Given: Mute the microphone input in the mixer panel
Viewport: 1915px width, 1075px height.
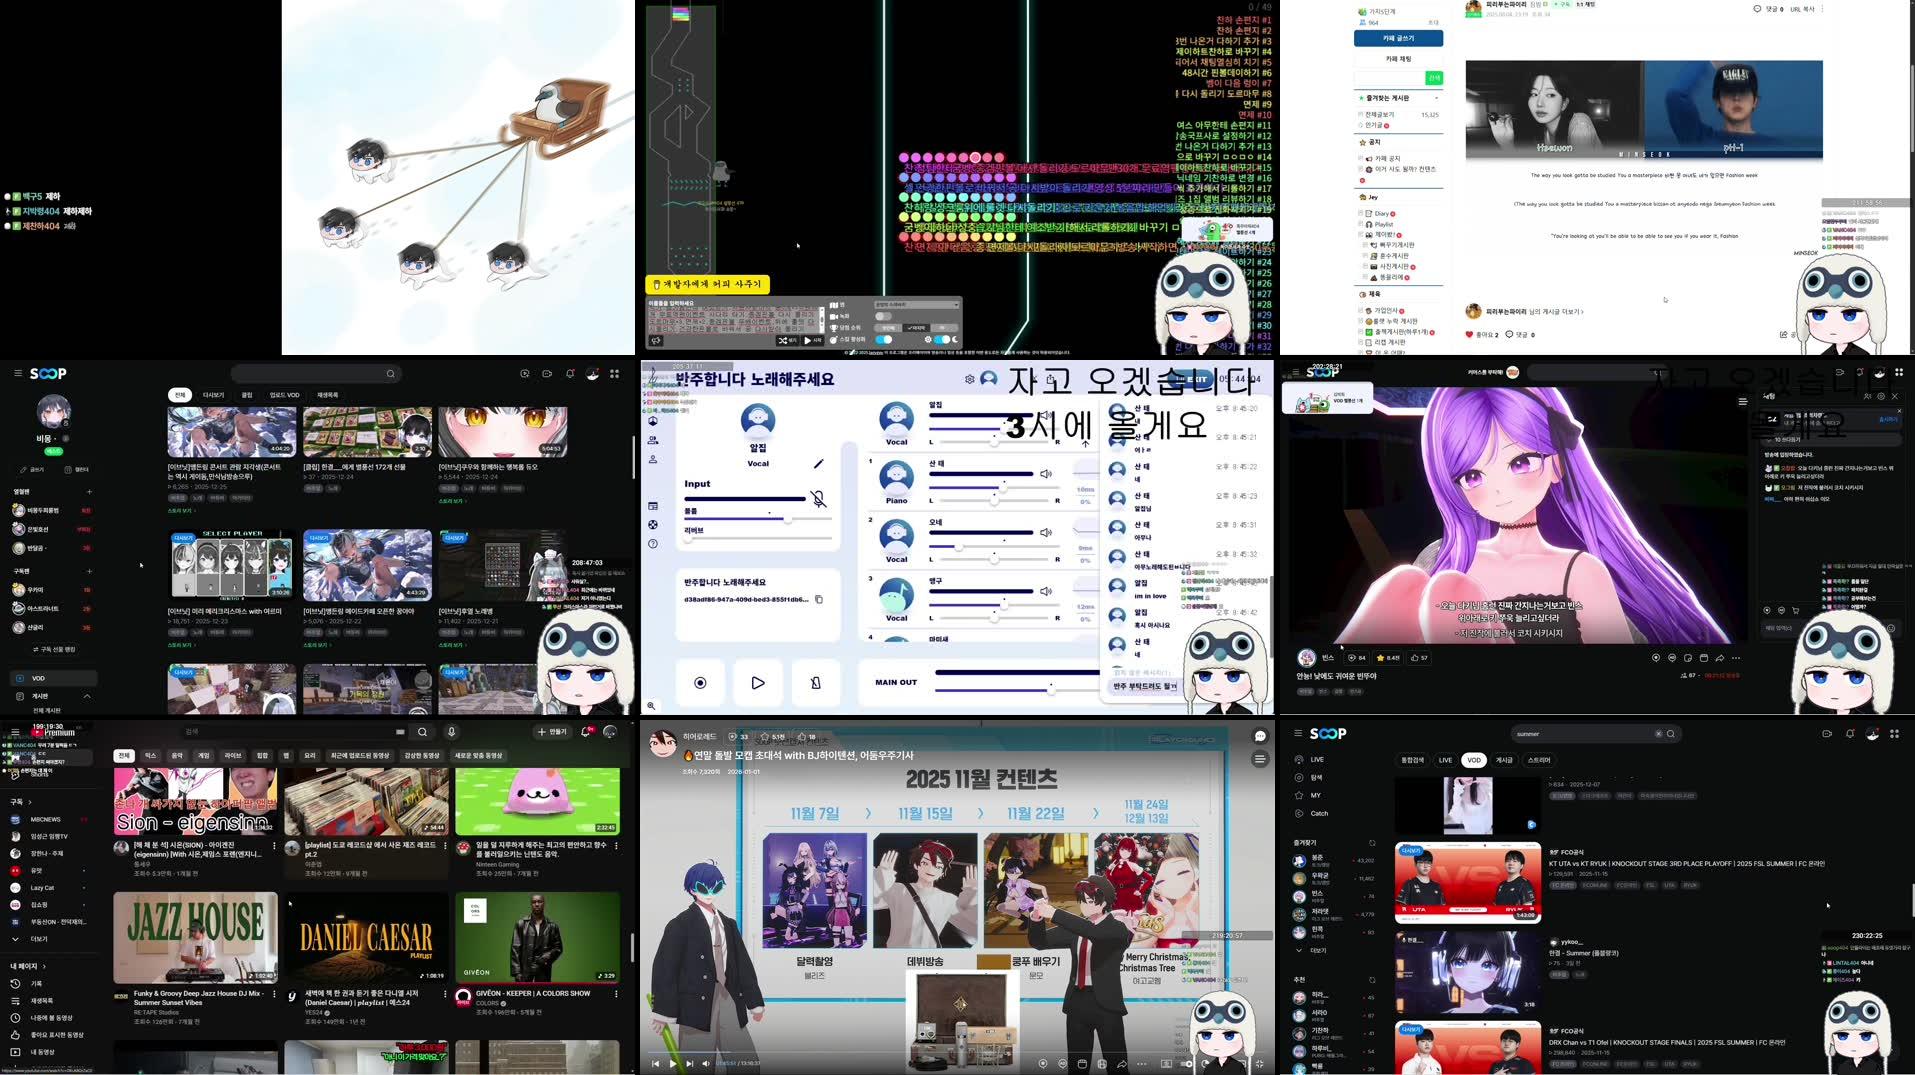Looking at the screenshot, I should click(x=818, y=499).
